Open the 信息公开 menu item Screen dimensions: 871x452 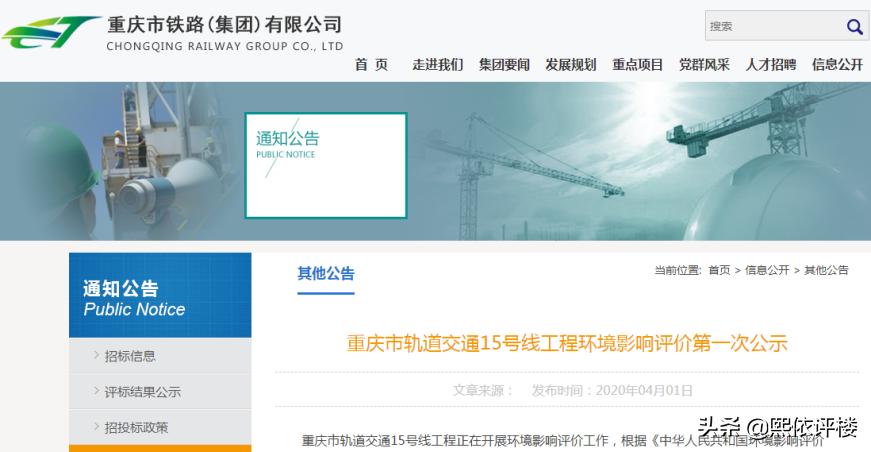click(838, 65)
